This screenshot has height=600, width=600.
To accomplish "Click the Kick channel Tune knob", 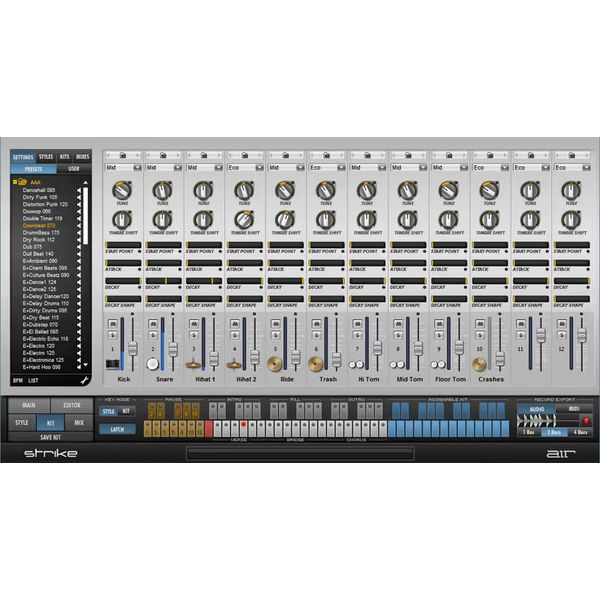I will (x=120, y=190).
